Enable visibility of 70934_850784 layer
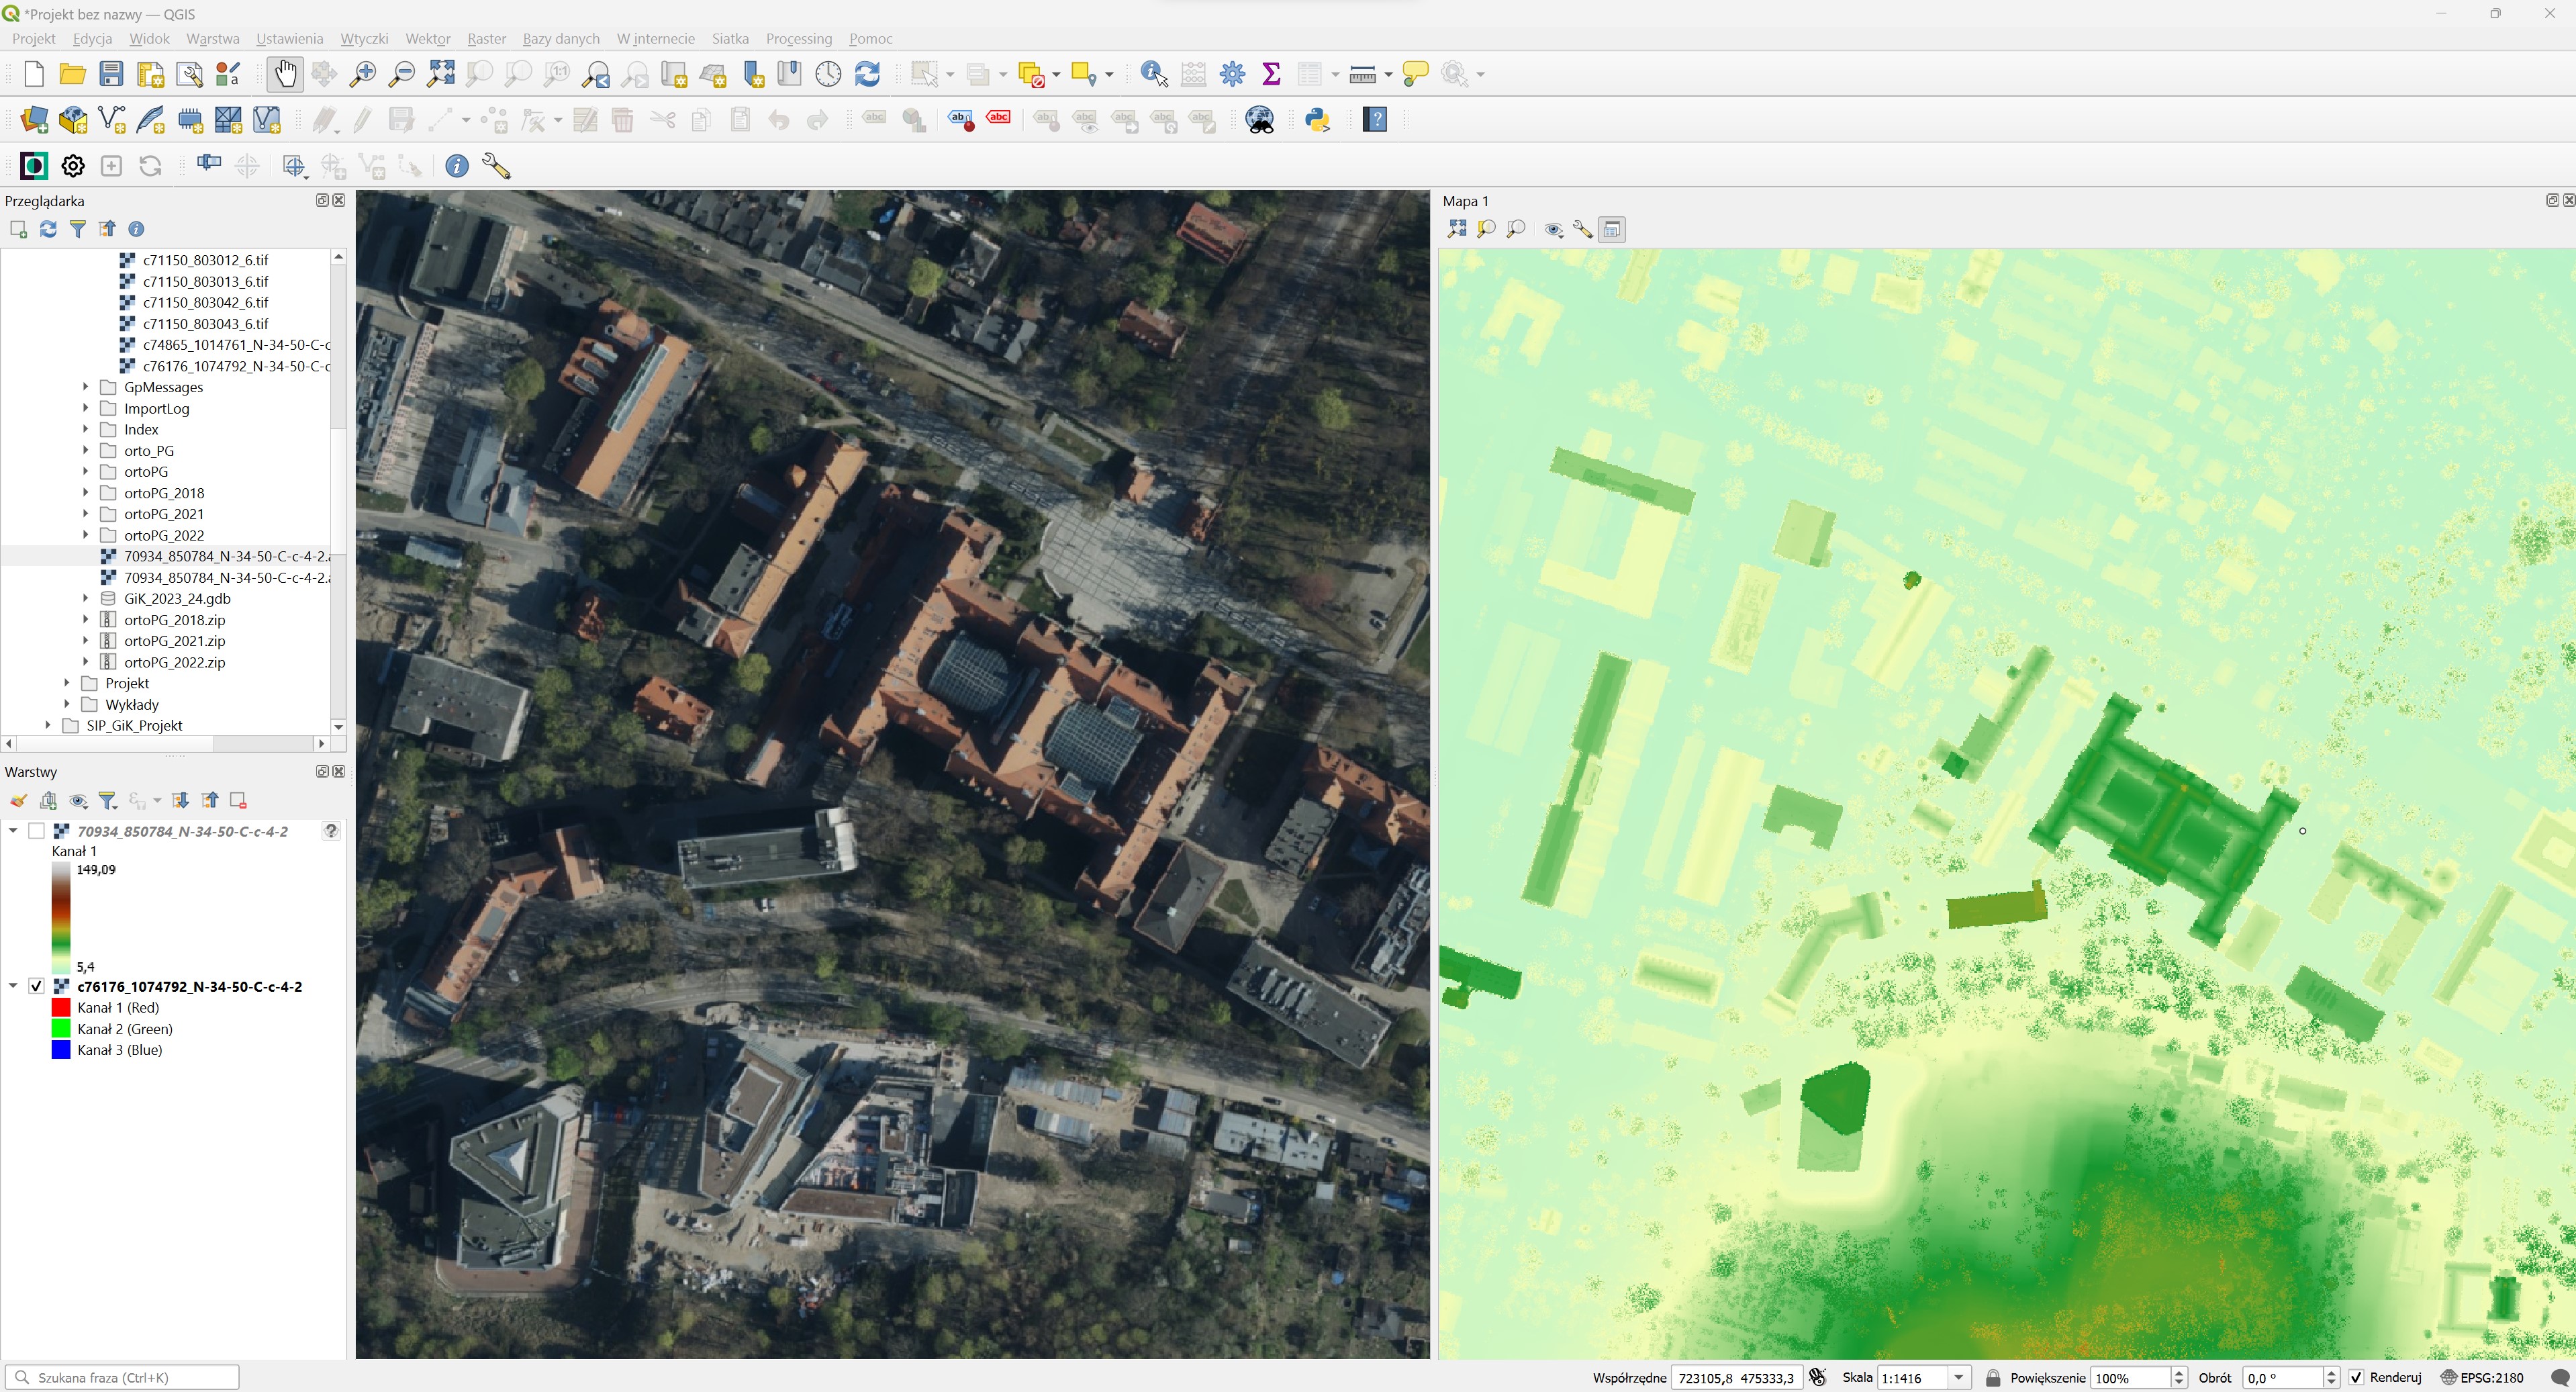The height and width of the screenshot is (1392, 2576). (37, 831)
